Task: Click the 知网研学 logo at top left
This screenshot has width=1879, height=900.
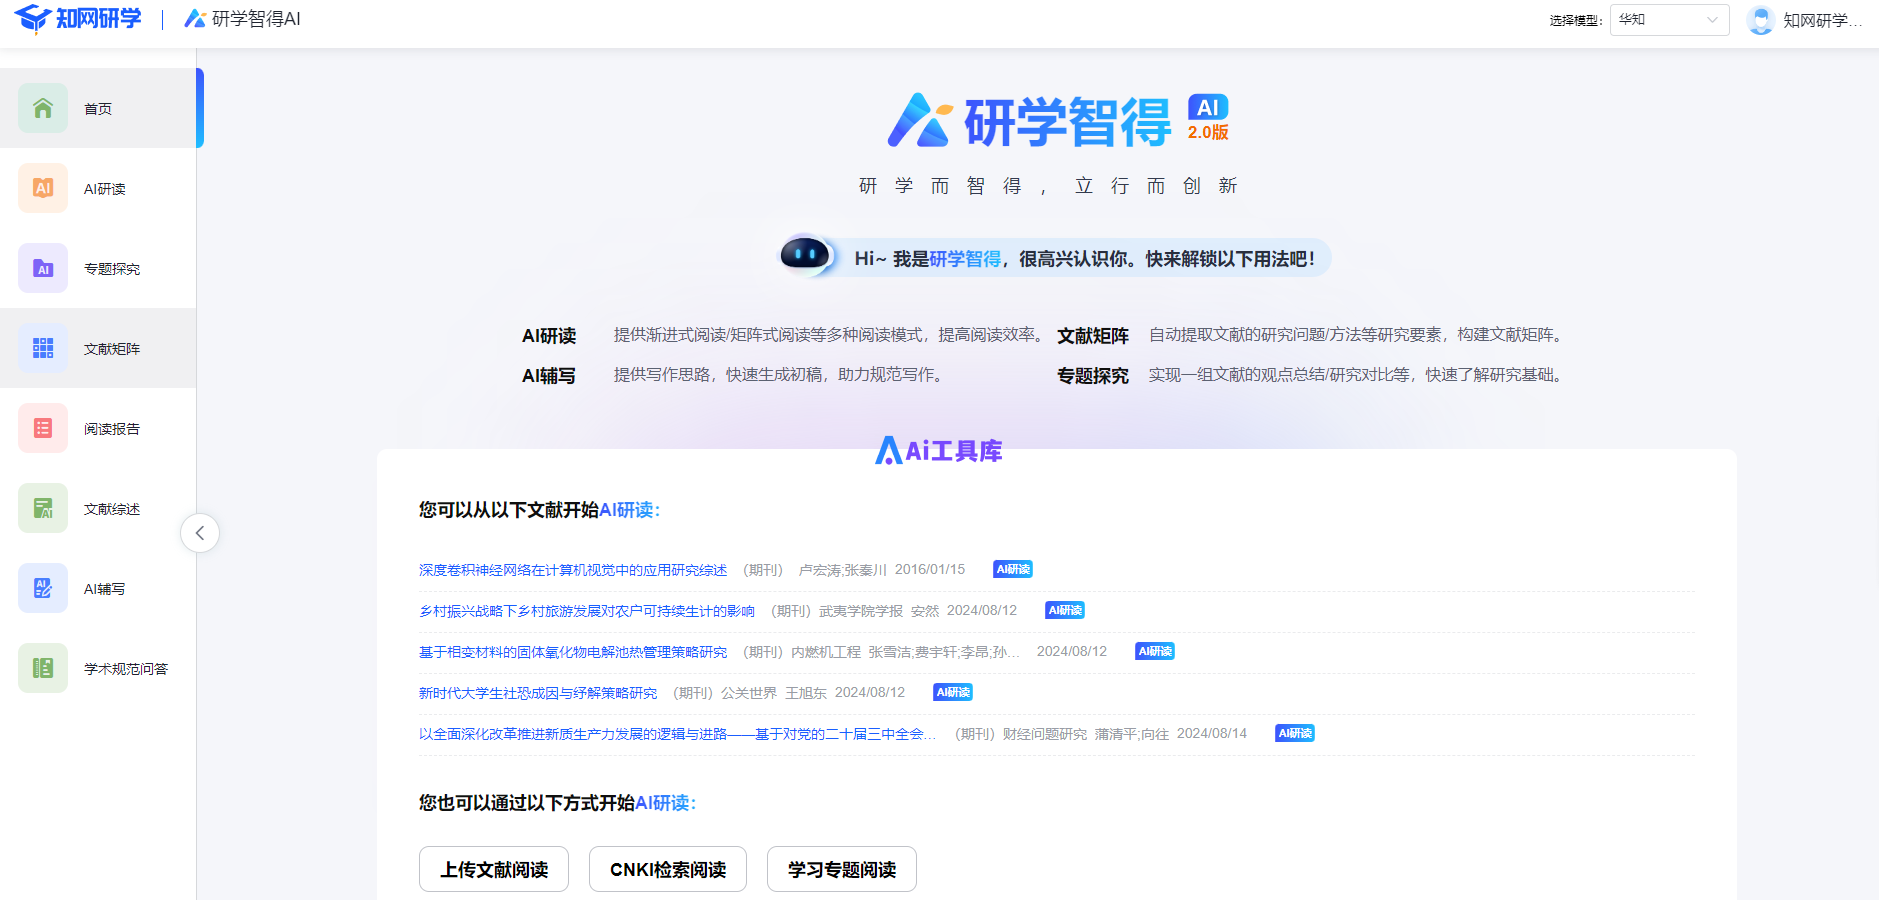Action: (78, 18)
